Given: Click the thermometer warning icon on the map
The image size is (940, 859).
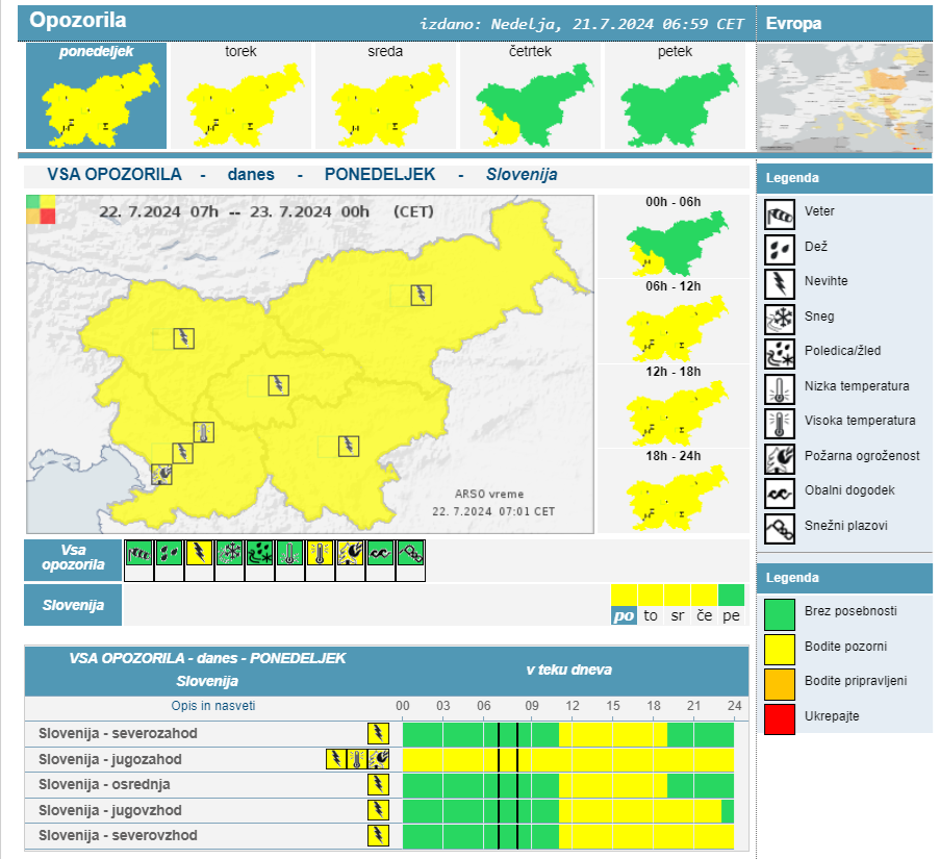Looking at the screenshot, I should click(204, 432).
